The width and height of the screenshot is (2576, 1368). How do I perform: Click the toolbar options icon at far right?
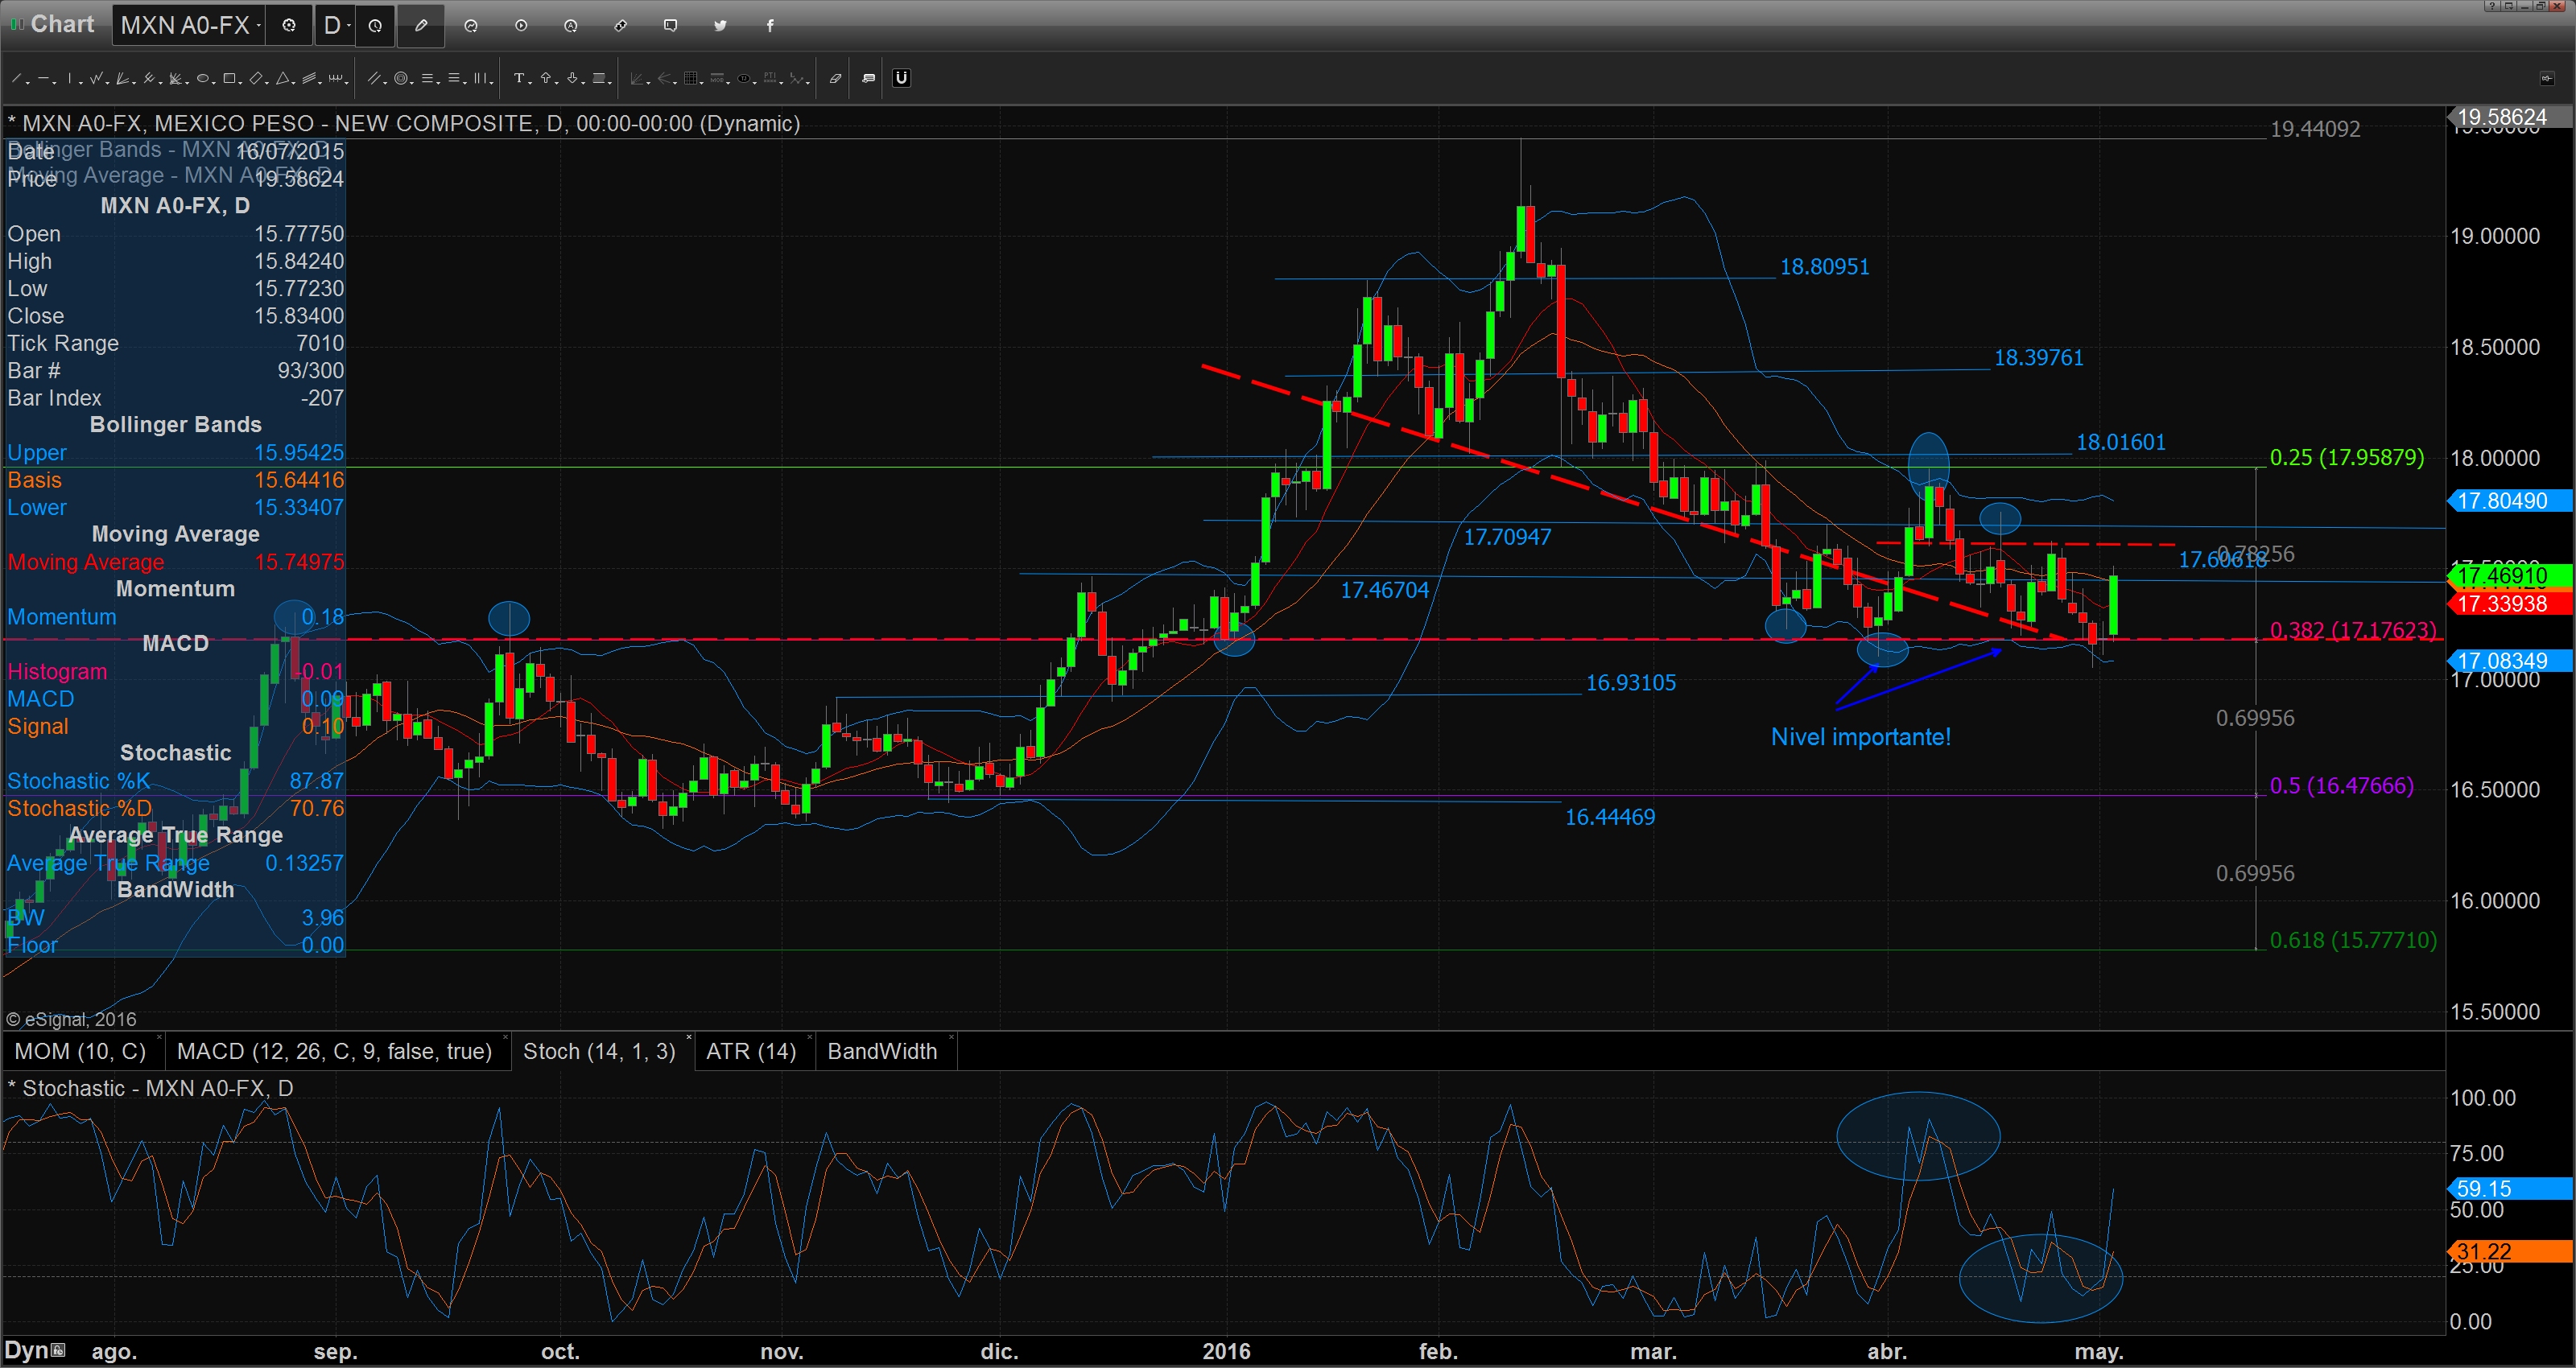click(x=2546, y=78)
